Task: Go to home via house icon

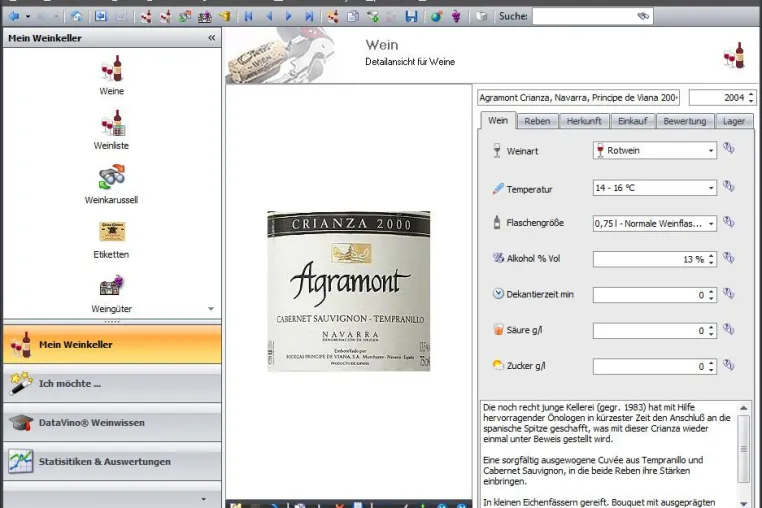Action: 76,17
